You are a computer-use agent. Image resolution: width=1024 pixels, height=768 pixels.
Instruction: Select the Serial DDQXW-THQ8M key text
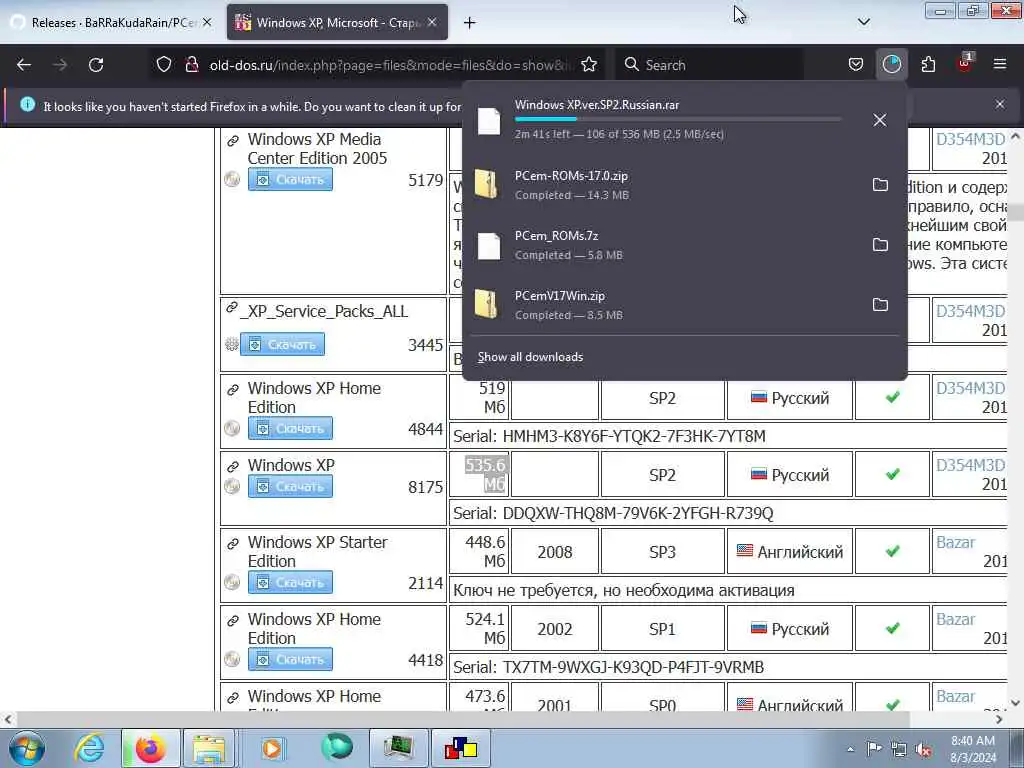tap(638, 513)
